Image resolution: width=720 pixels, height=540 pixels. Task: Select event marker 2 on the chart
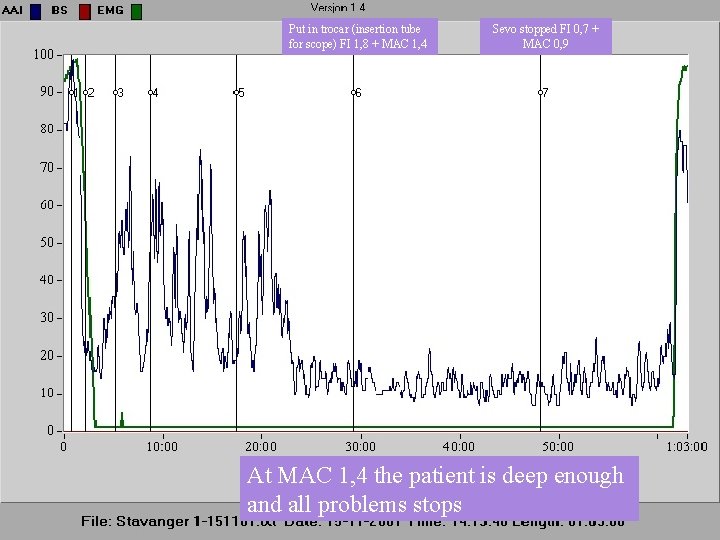click(x=89, y=93)
